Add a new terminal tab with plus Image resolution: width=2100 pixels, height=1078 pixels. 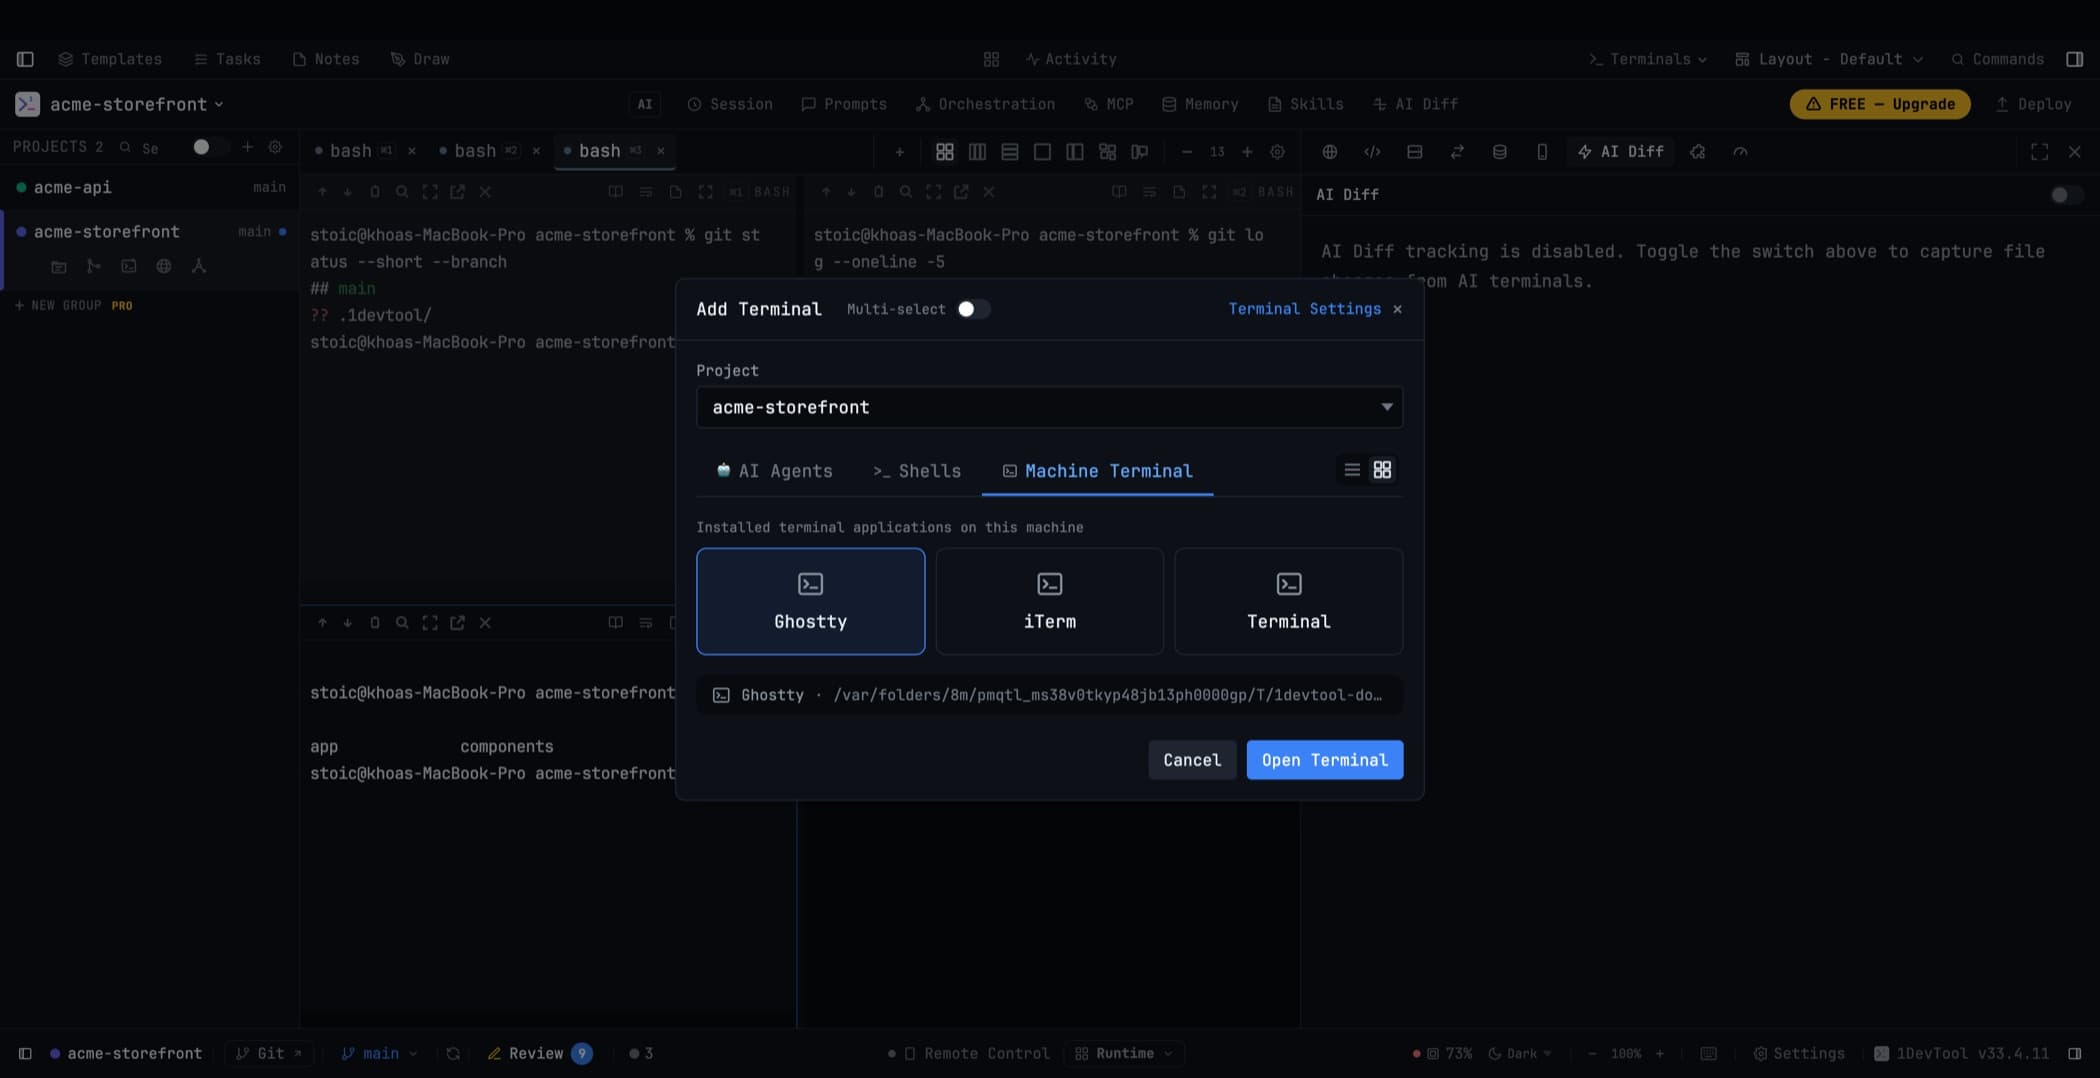pyautogui.click(x=899, y=152)
